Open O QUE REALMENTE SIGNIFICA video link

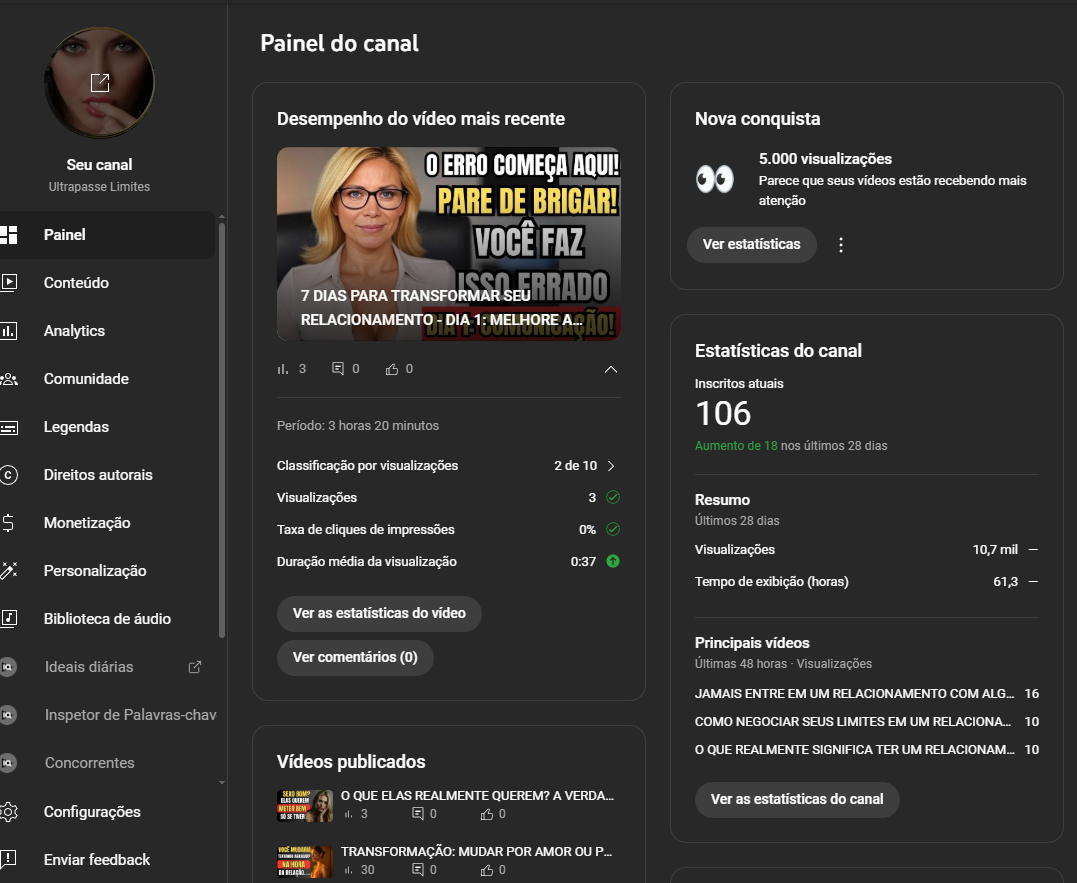854,750
